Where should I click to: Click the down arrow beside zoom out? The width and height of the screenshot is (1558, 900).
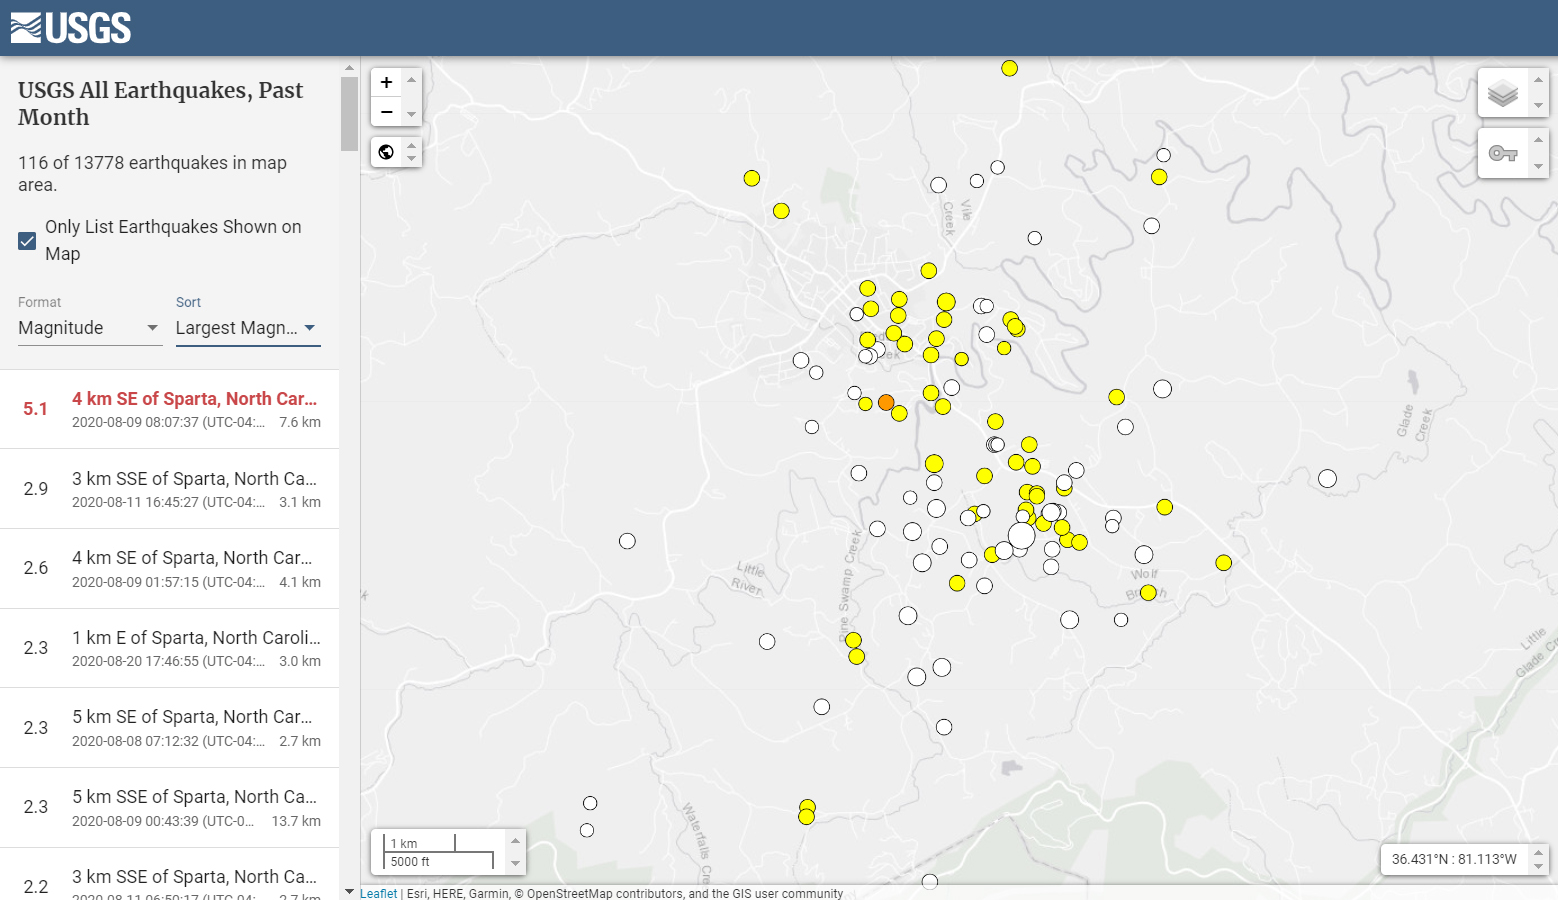[x=411, y=114]
